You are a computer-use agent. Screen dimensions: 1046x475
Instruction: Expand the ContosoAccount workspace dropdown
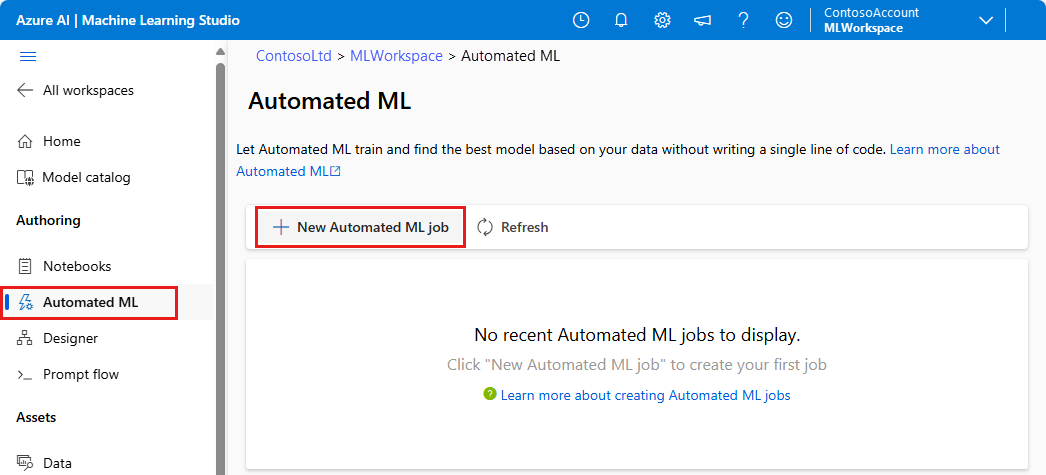pos(985,21)
